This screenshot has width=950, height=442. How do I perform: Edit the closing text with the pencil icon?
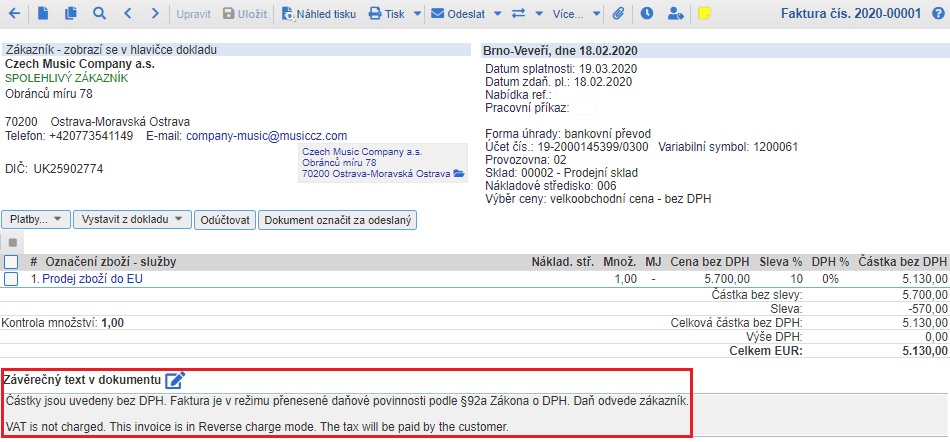(x=176, y=380)
